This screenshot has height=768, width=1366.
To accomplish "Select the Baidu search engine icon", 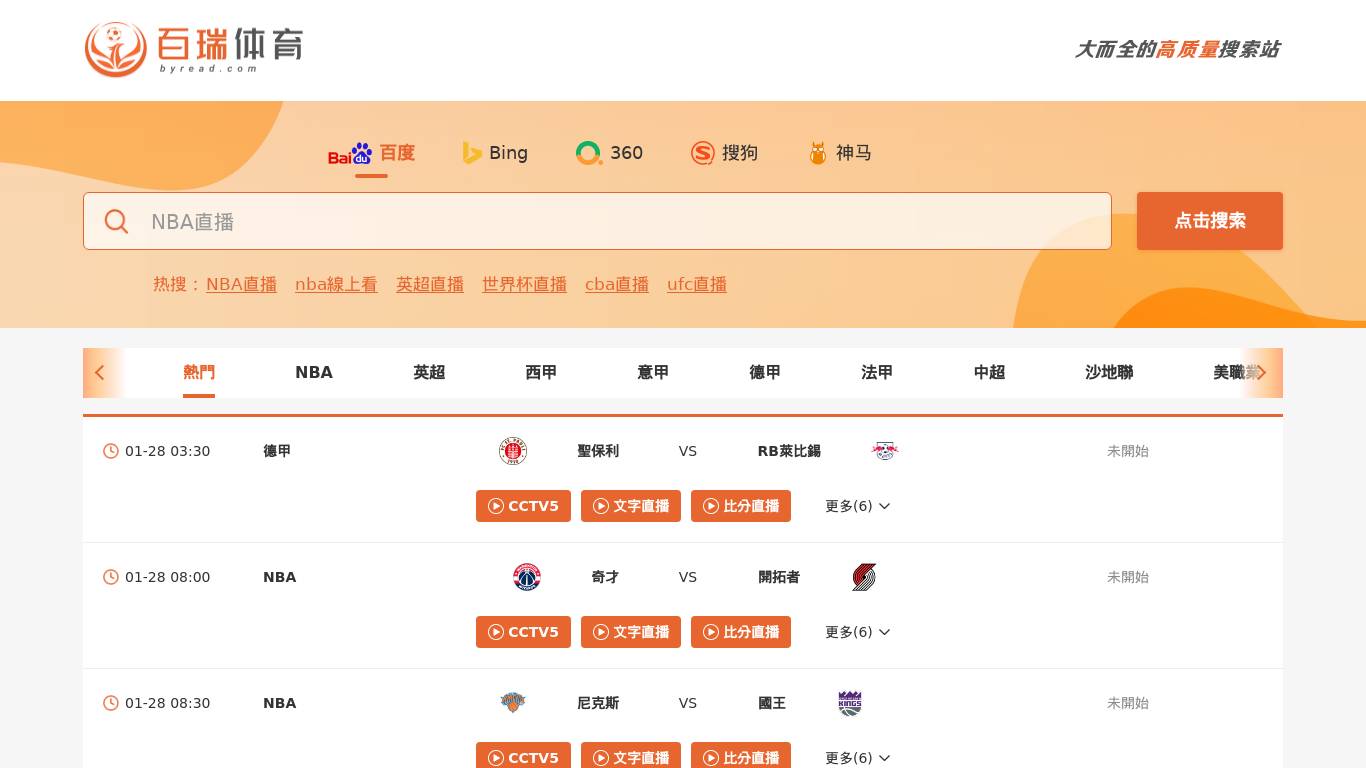I will coord(350,153).
